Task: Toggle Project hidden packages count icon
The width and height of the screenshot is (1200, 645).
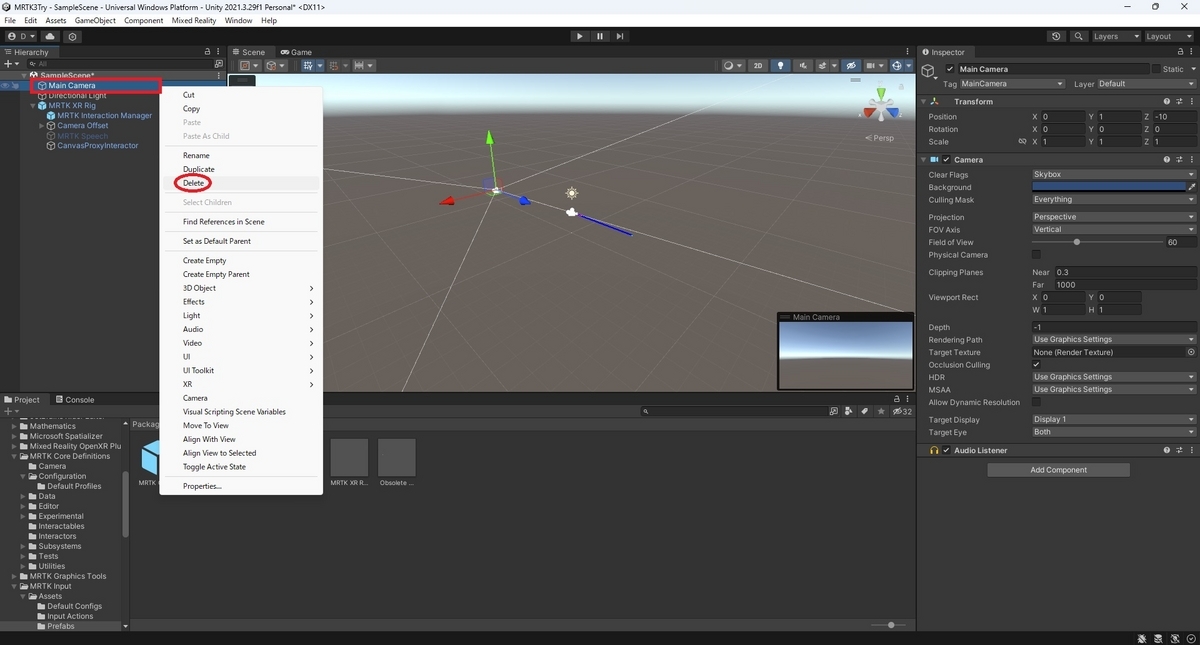Action: coord(902,411)
